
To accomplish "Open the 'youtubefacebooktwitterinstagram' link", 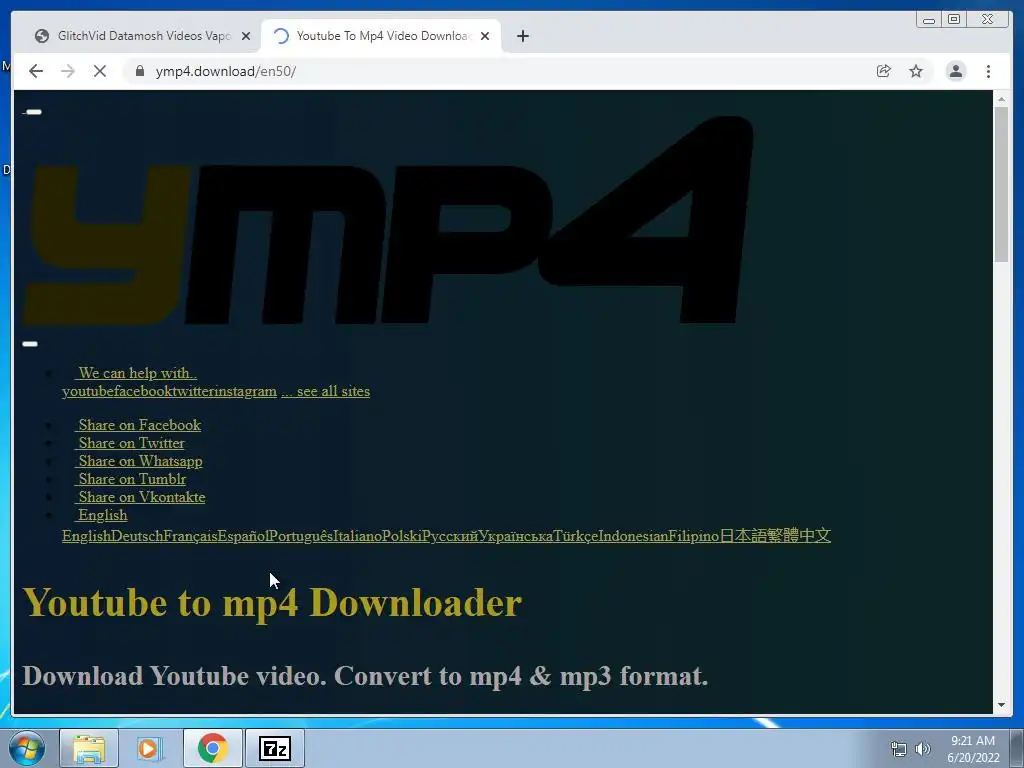I will coord(169,391).
